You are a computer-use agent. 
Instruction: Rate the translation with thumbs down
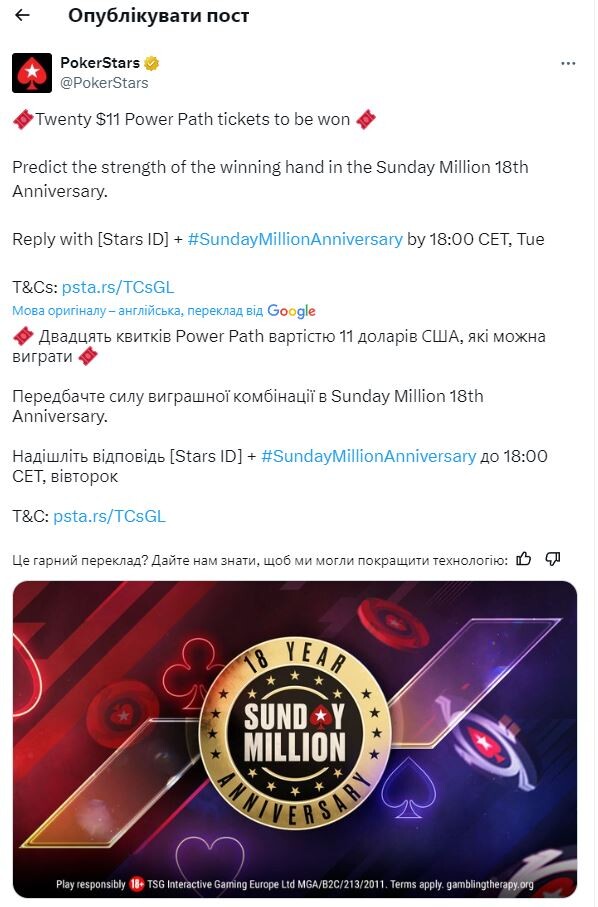553,559
